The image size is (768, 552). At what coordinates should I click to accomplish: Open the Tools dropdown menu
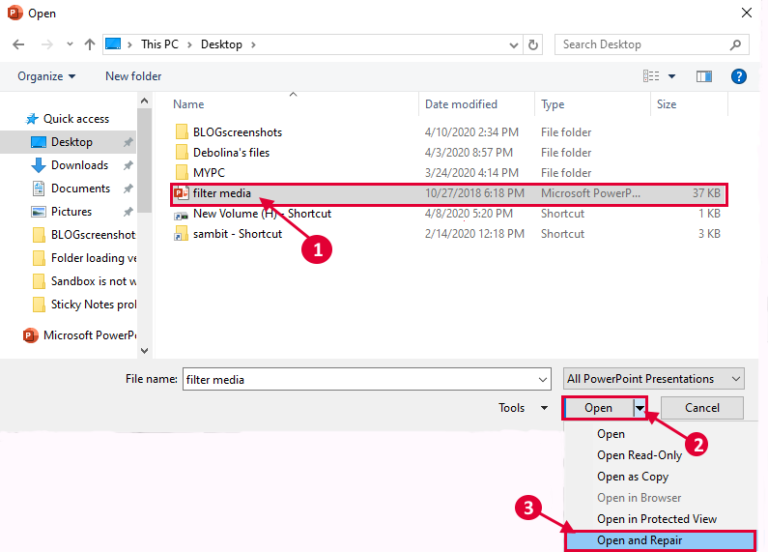(x=523, y=408)
